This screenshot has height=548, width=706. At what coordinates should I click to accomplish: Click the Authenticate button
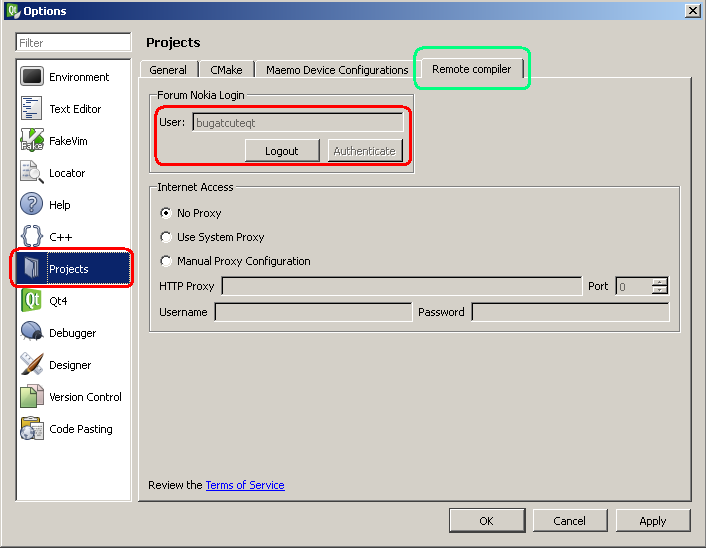[x=365, y=151]
